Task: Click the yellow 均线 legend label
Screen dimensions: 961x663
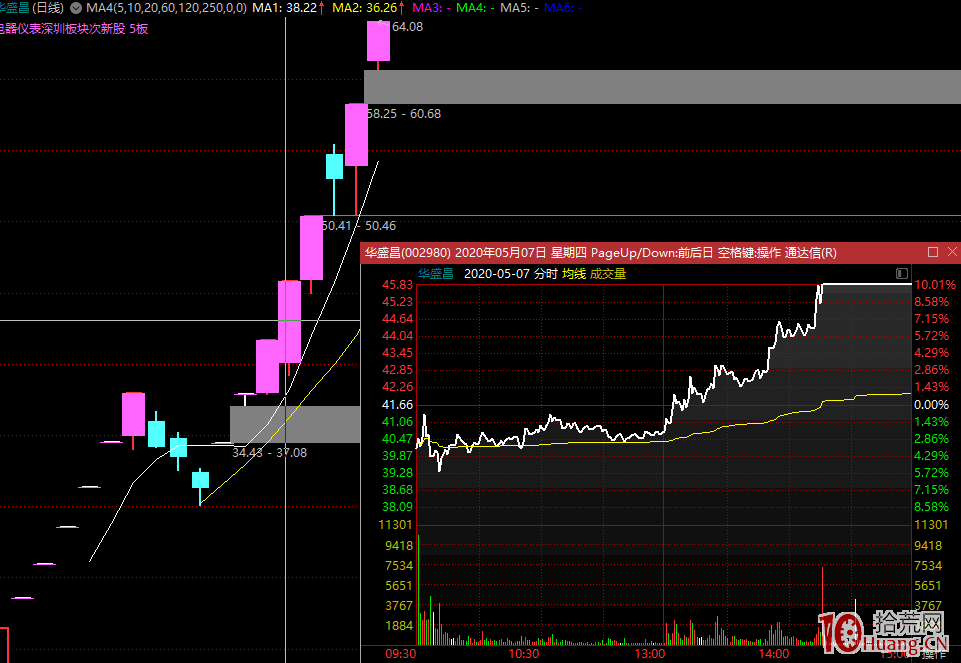Action: (574, 274)
